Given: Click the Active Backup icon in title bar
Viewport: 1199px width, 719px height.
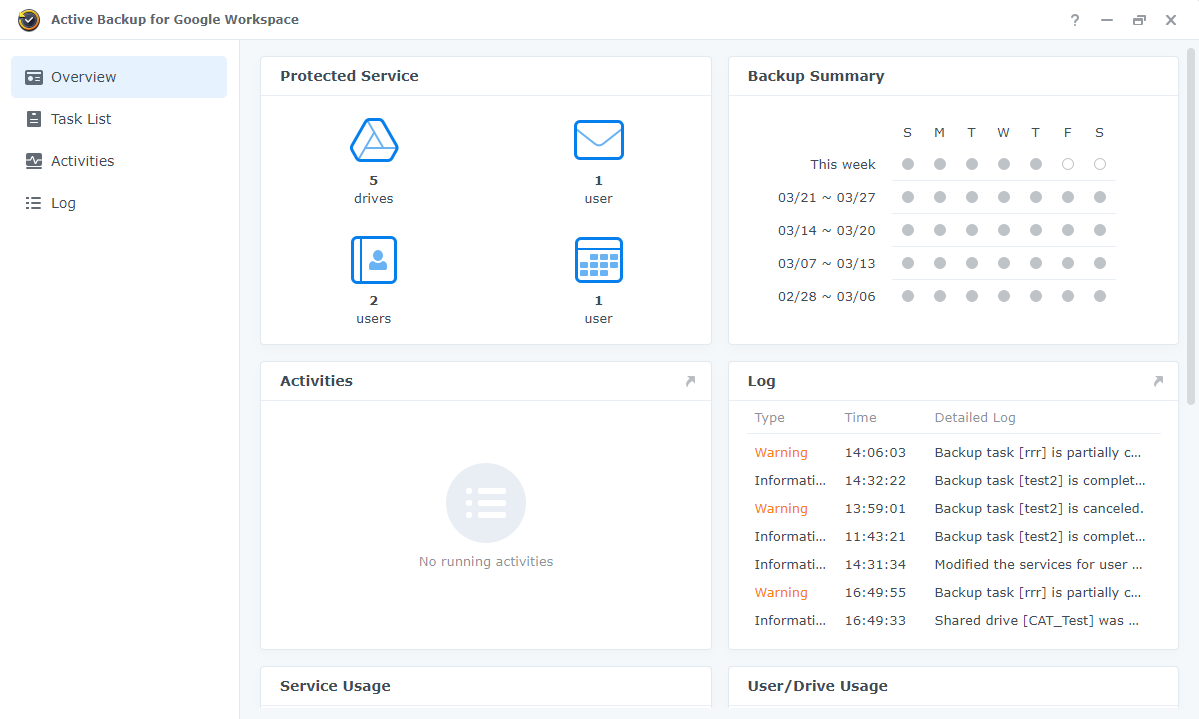Looking at the screenshot, I should point(29,19).
